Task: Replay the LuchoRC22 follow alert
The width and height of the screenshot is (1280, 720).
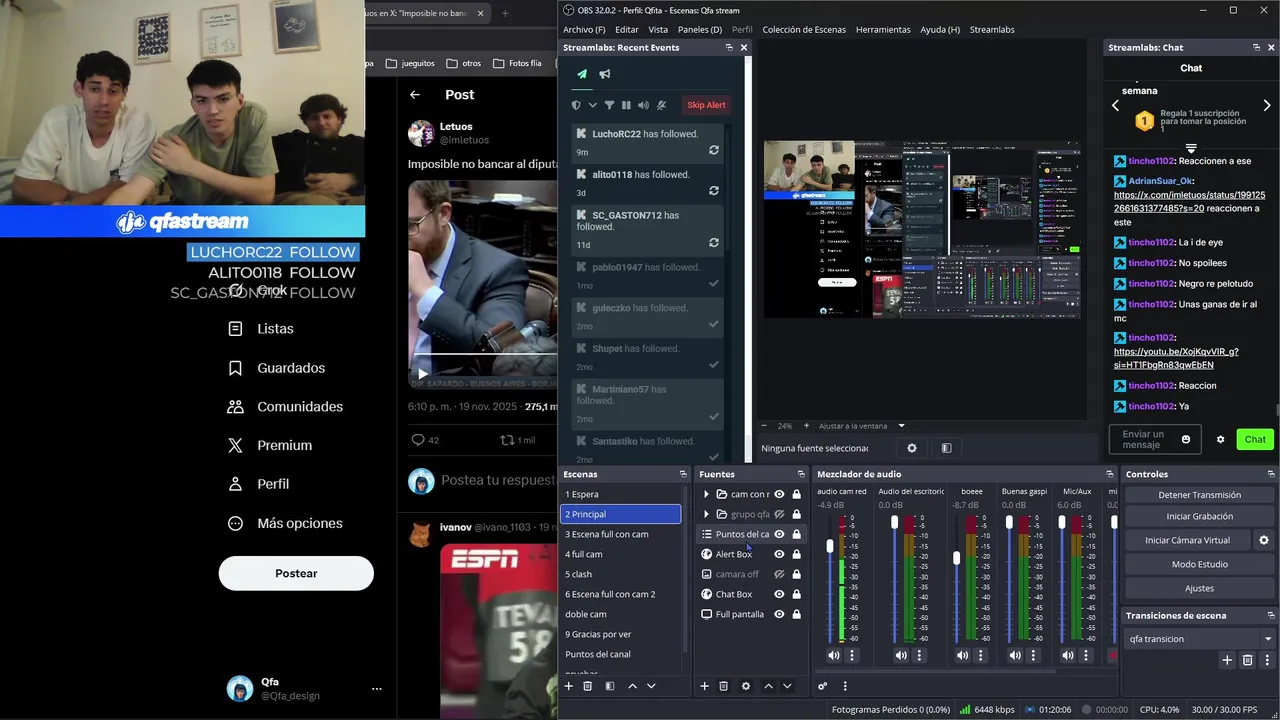Action: [x=714, y=150]
